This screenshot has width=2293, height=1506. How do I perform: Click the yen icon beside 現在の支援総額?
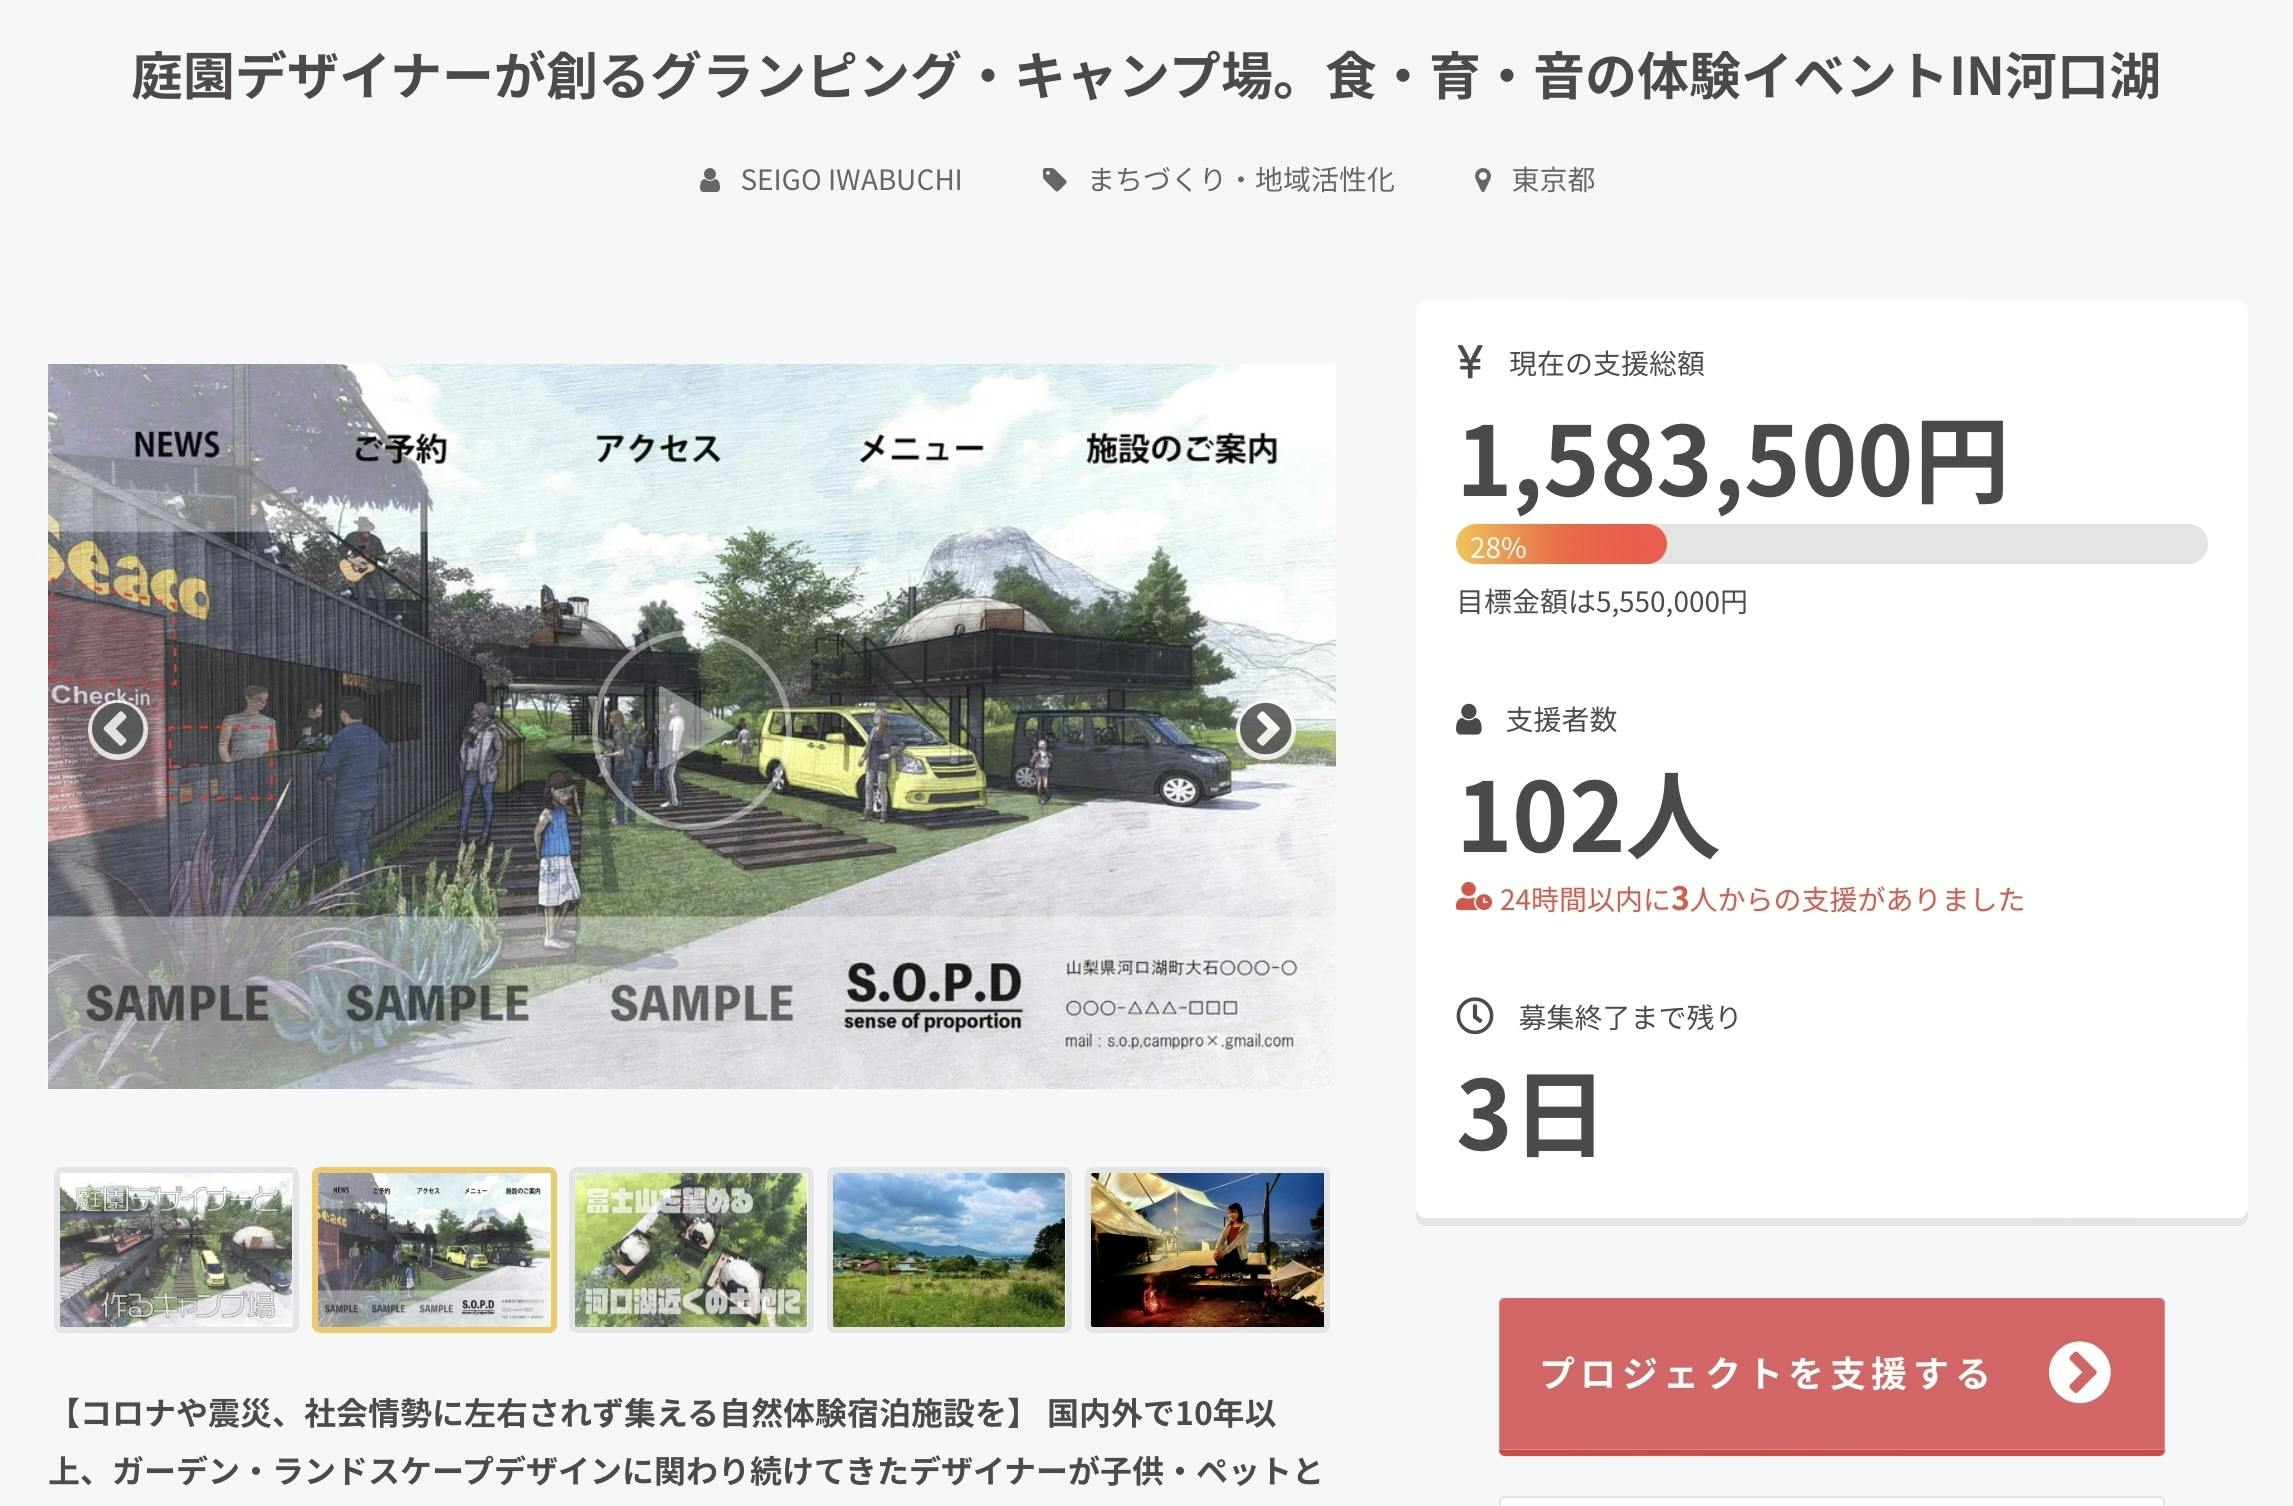coord(1469,362)
